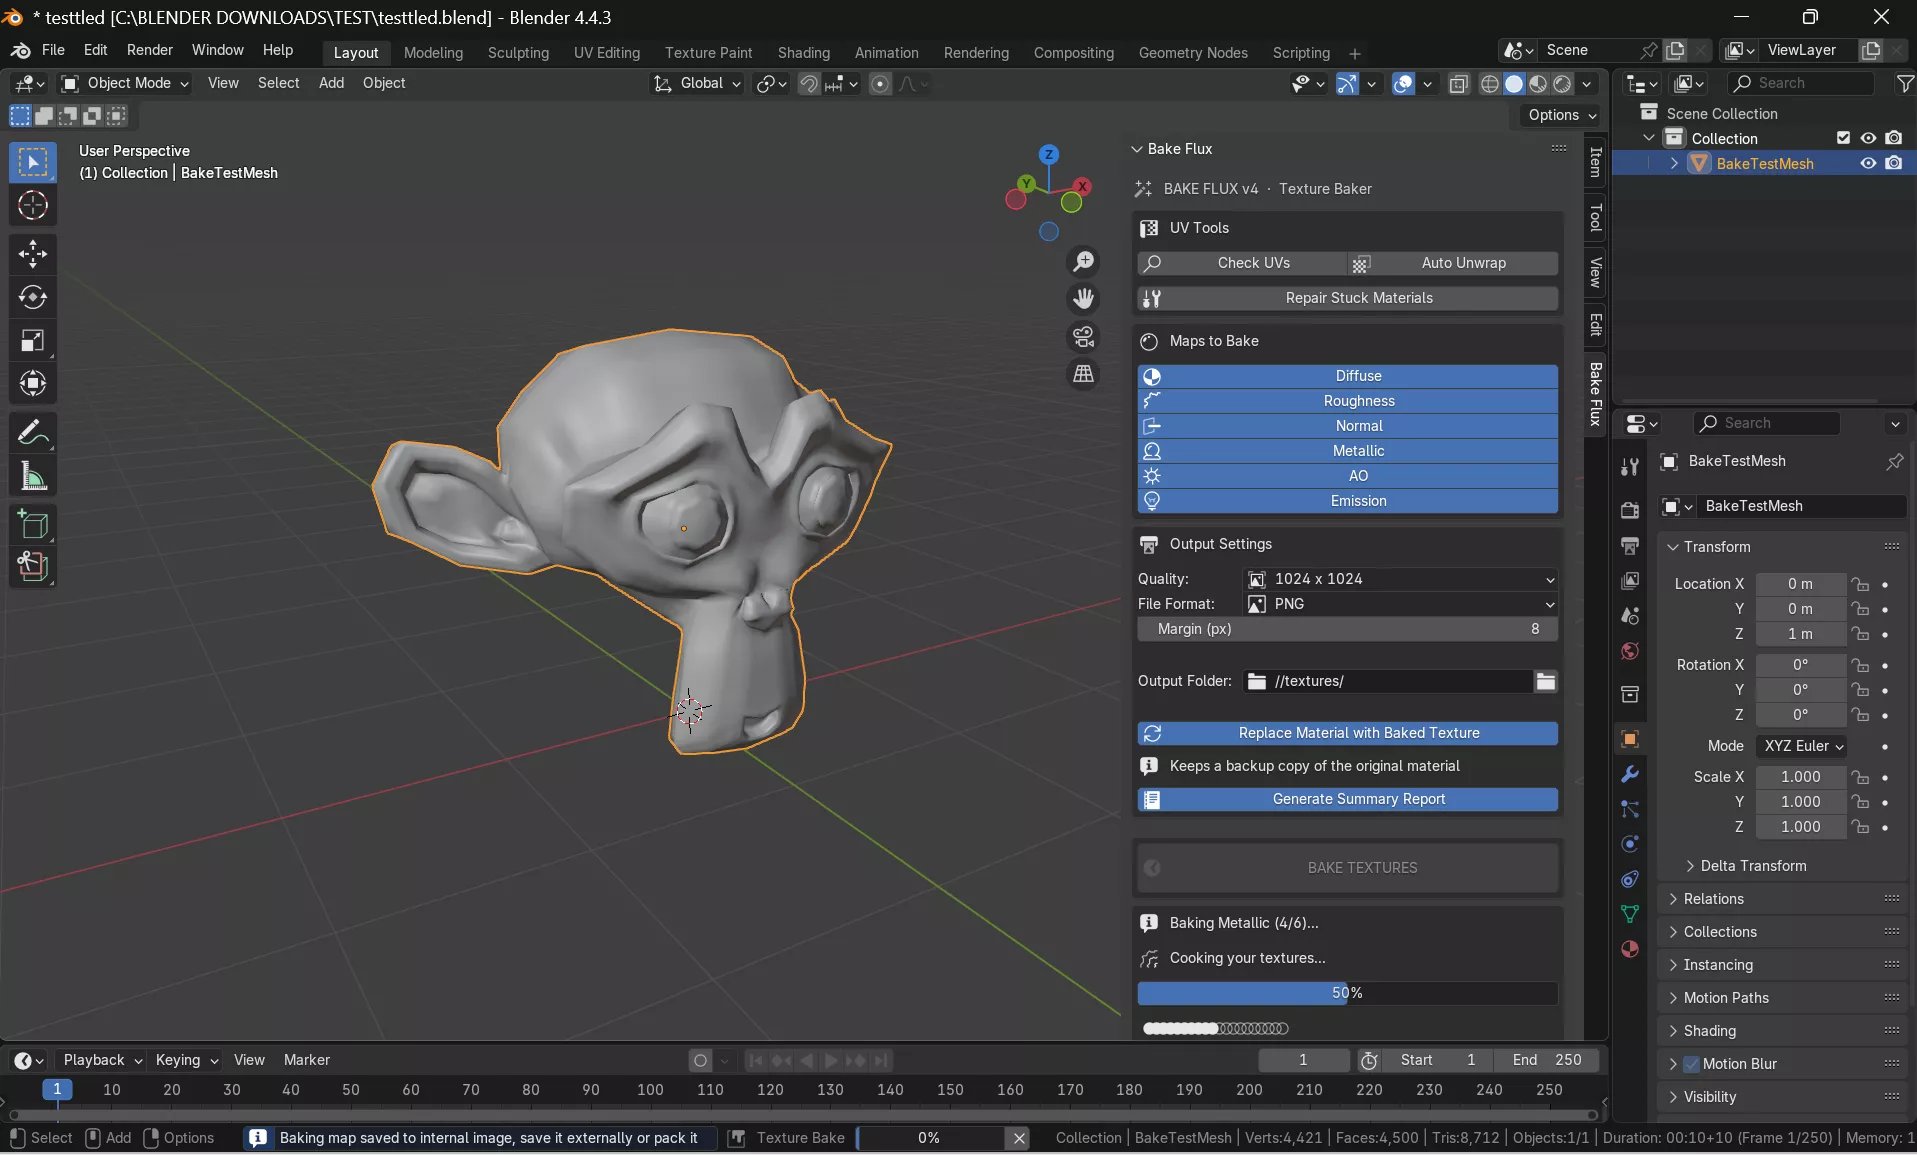Open the Tool sidebar tab
Viewport: 1917px width, 1155px height.
pos(1596,218)
